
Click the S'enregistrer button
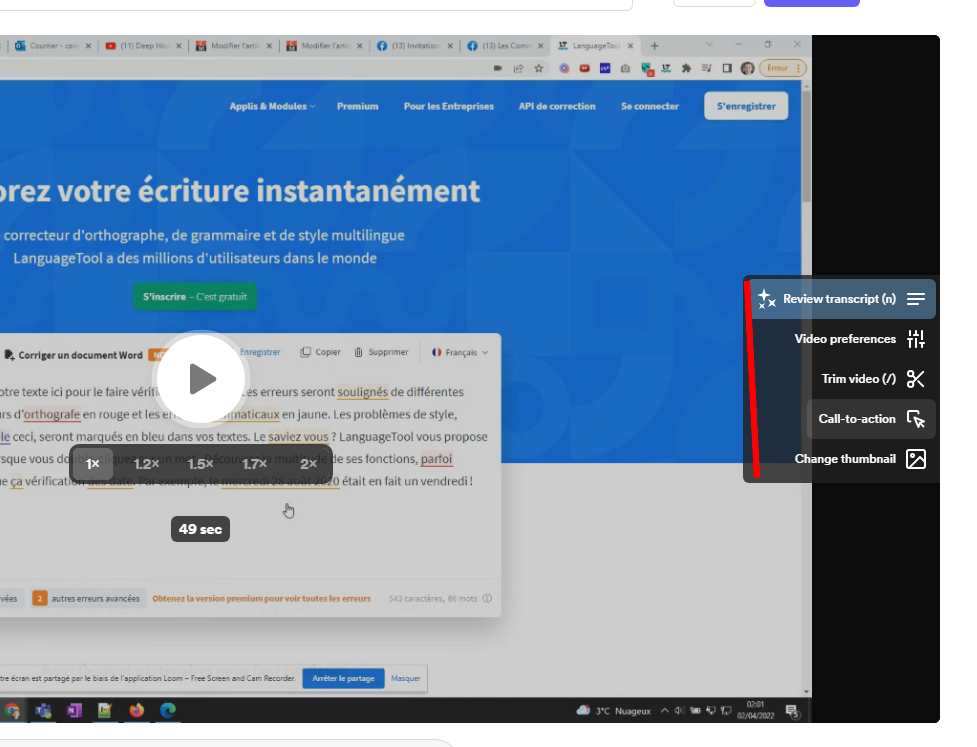coord(746,106)
